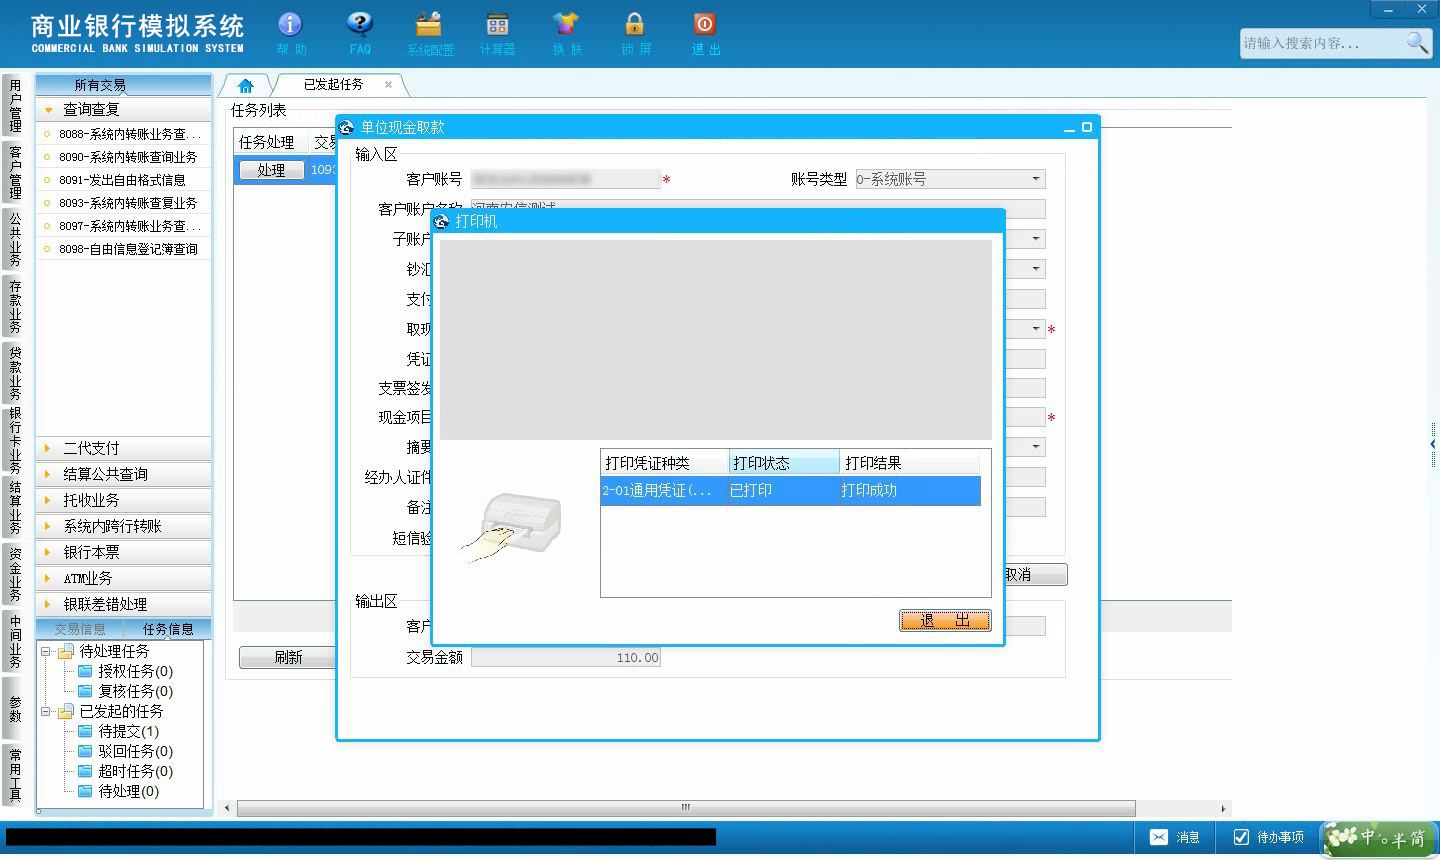Collapse the 待处理任务 tree node
This screenshot has height=860, width=1440.
[45, 651]
